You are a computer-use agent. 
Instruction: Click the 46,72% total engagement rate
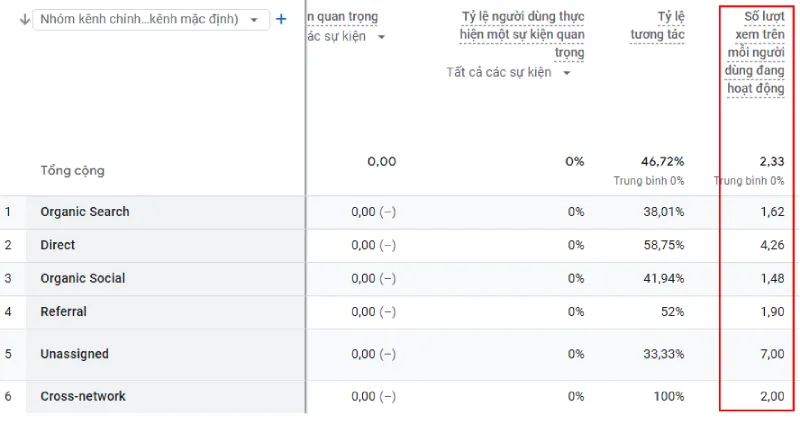pyautogui.click(x=663, y=162)
